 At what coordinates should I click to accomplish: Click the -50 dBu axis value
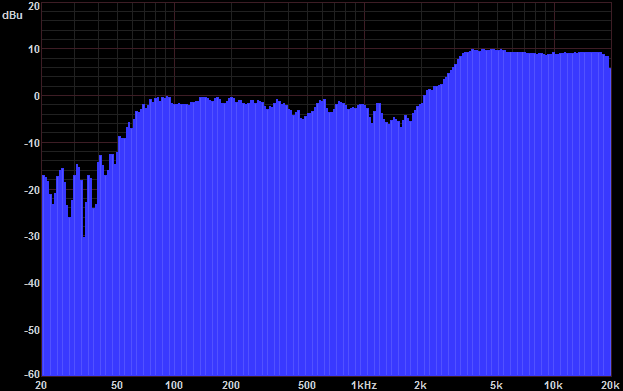pyautogui.click(x=32, y=330)
